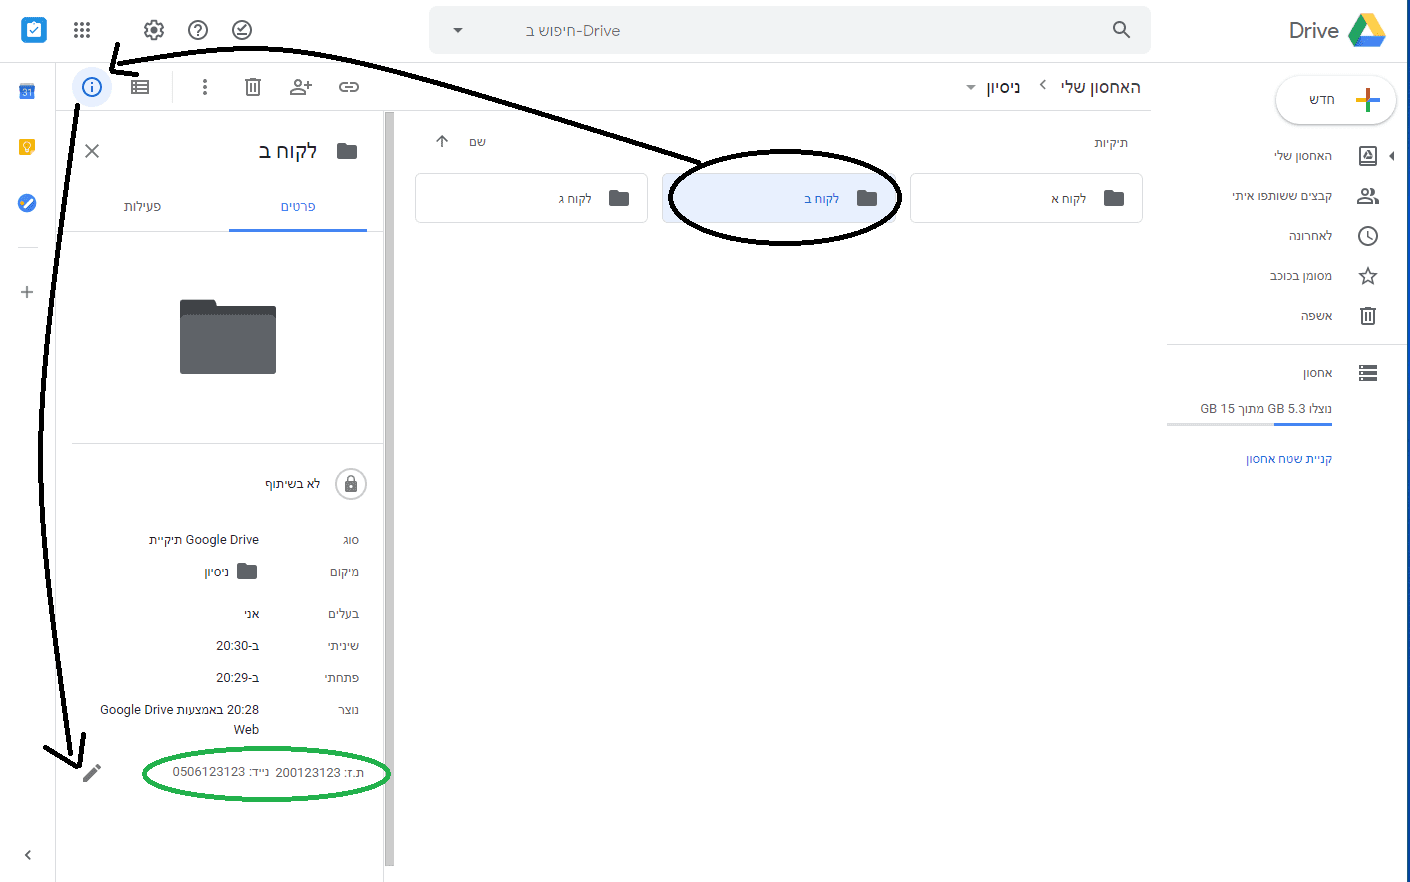Click the details panel vertical scrollbar
Viewport: 1410px width, 882px height.
click(x=390, y=488)
